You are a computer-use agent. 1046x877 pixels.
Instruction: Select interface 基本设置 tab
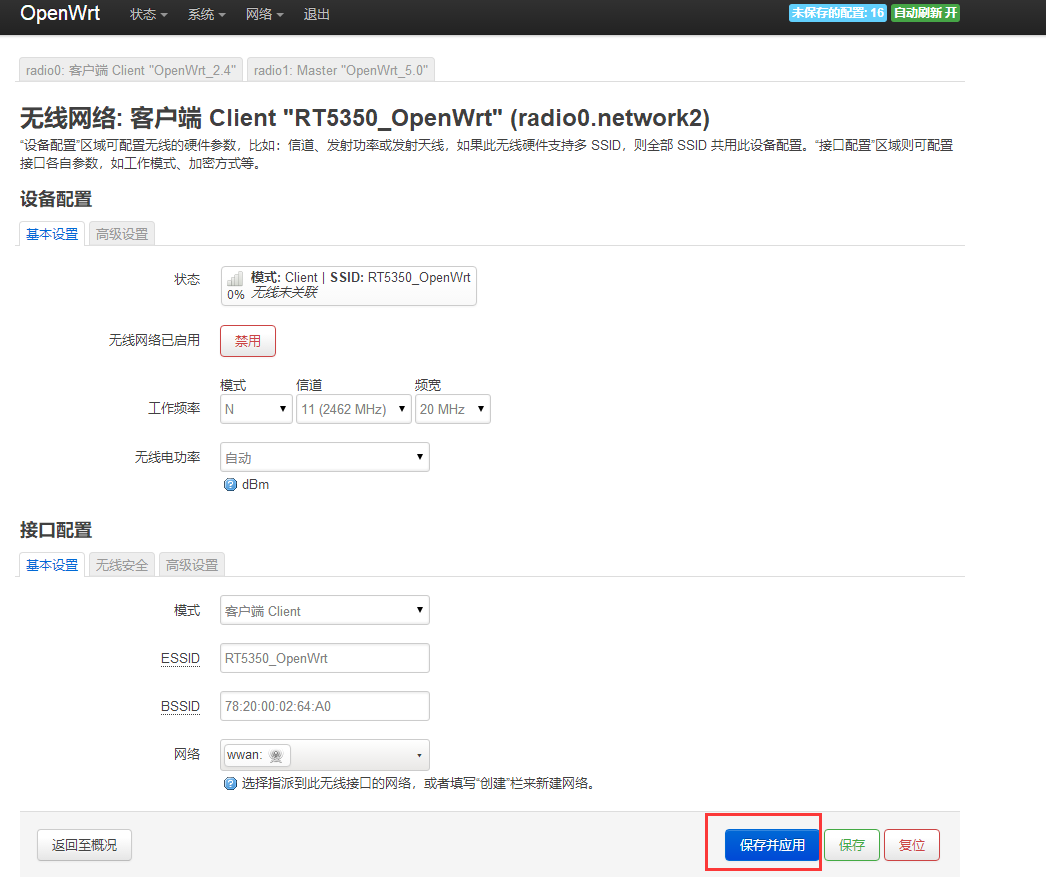52,565
